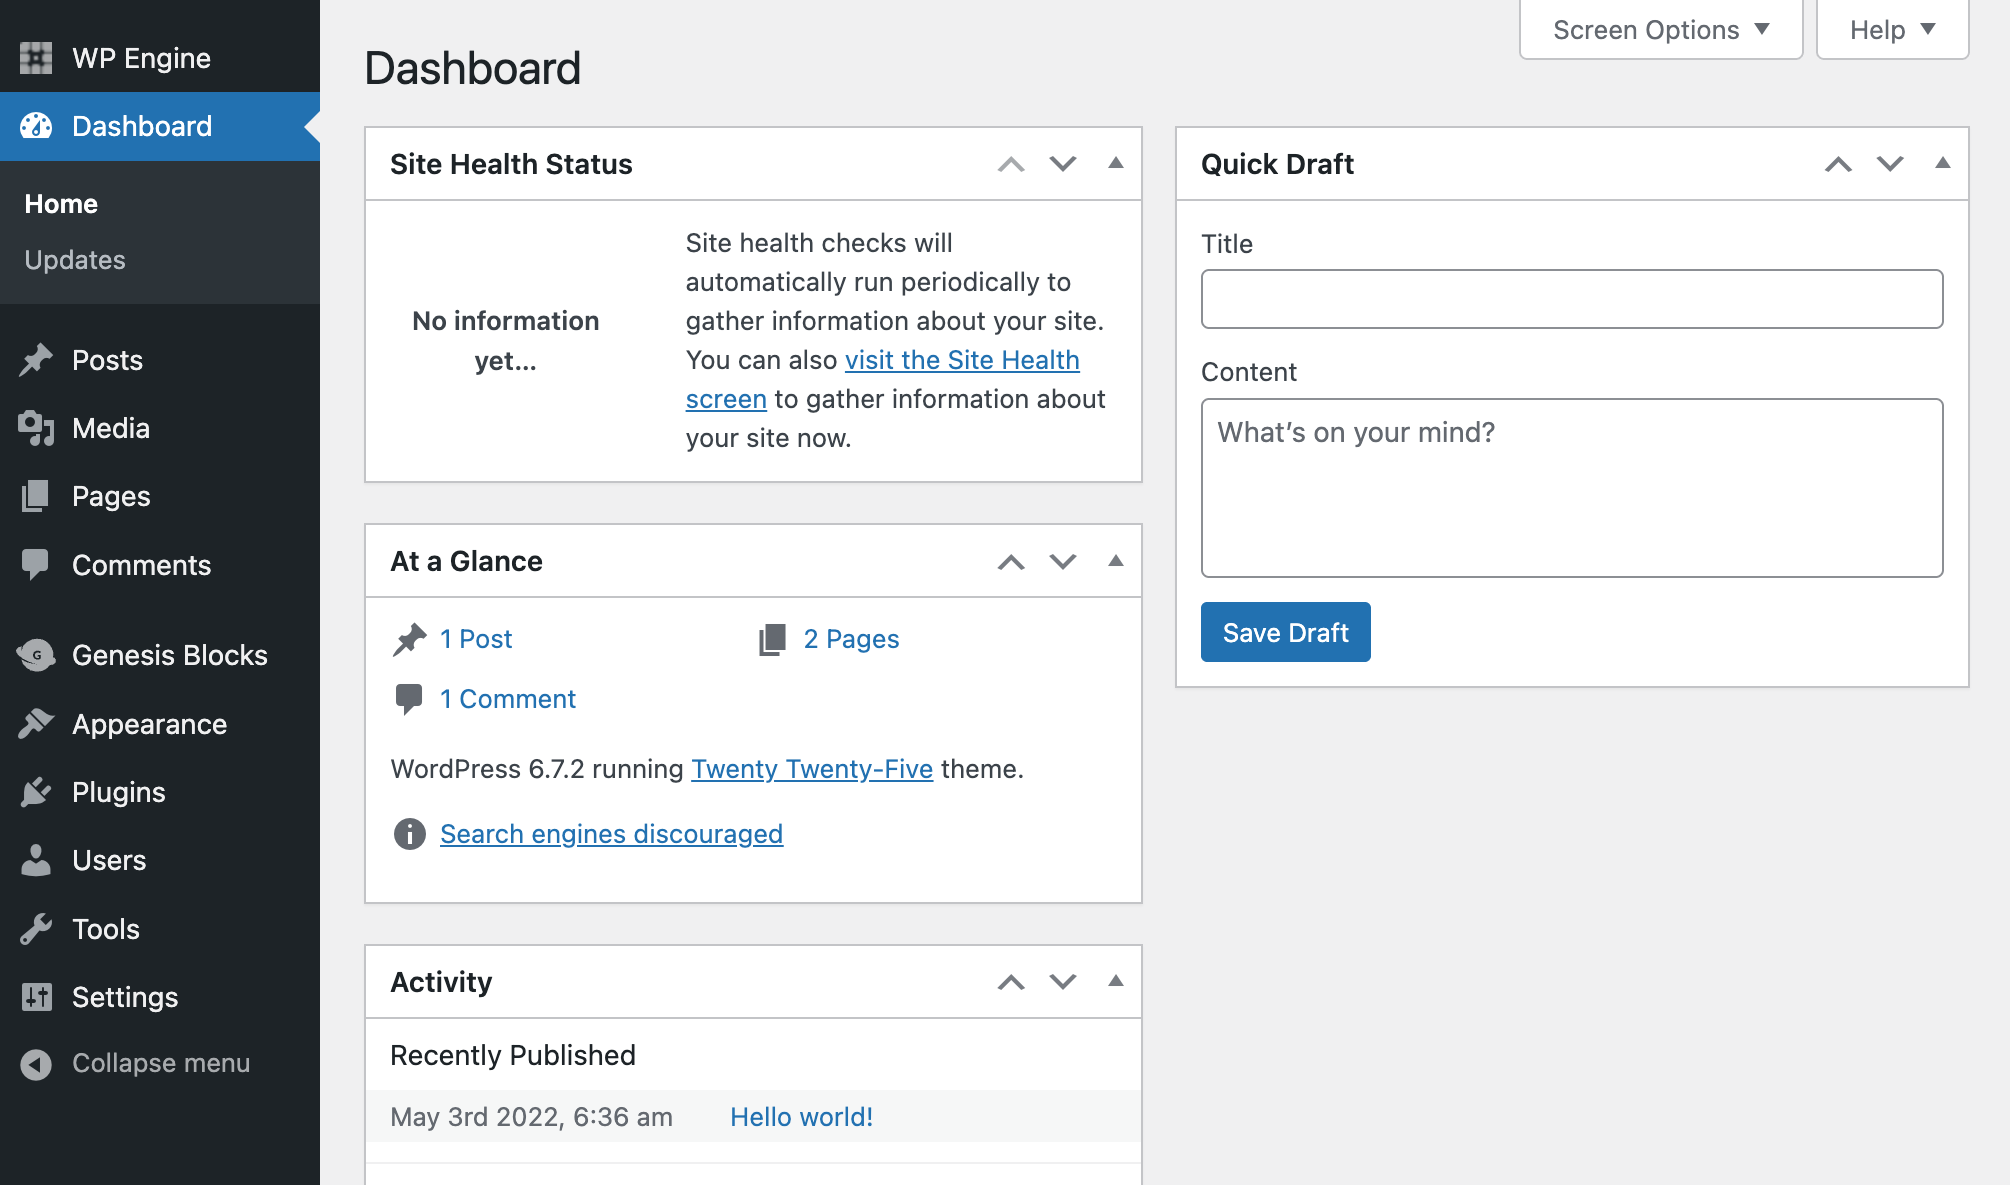Click the Comments bubble icon
The height and width of the screenshot is (1185, 2010).
tap(37, 564)
